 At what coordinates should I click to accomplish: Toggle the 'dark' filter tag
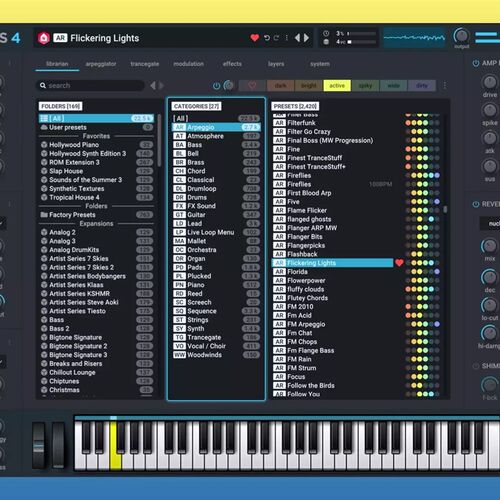click(281, 86)
